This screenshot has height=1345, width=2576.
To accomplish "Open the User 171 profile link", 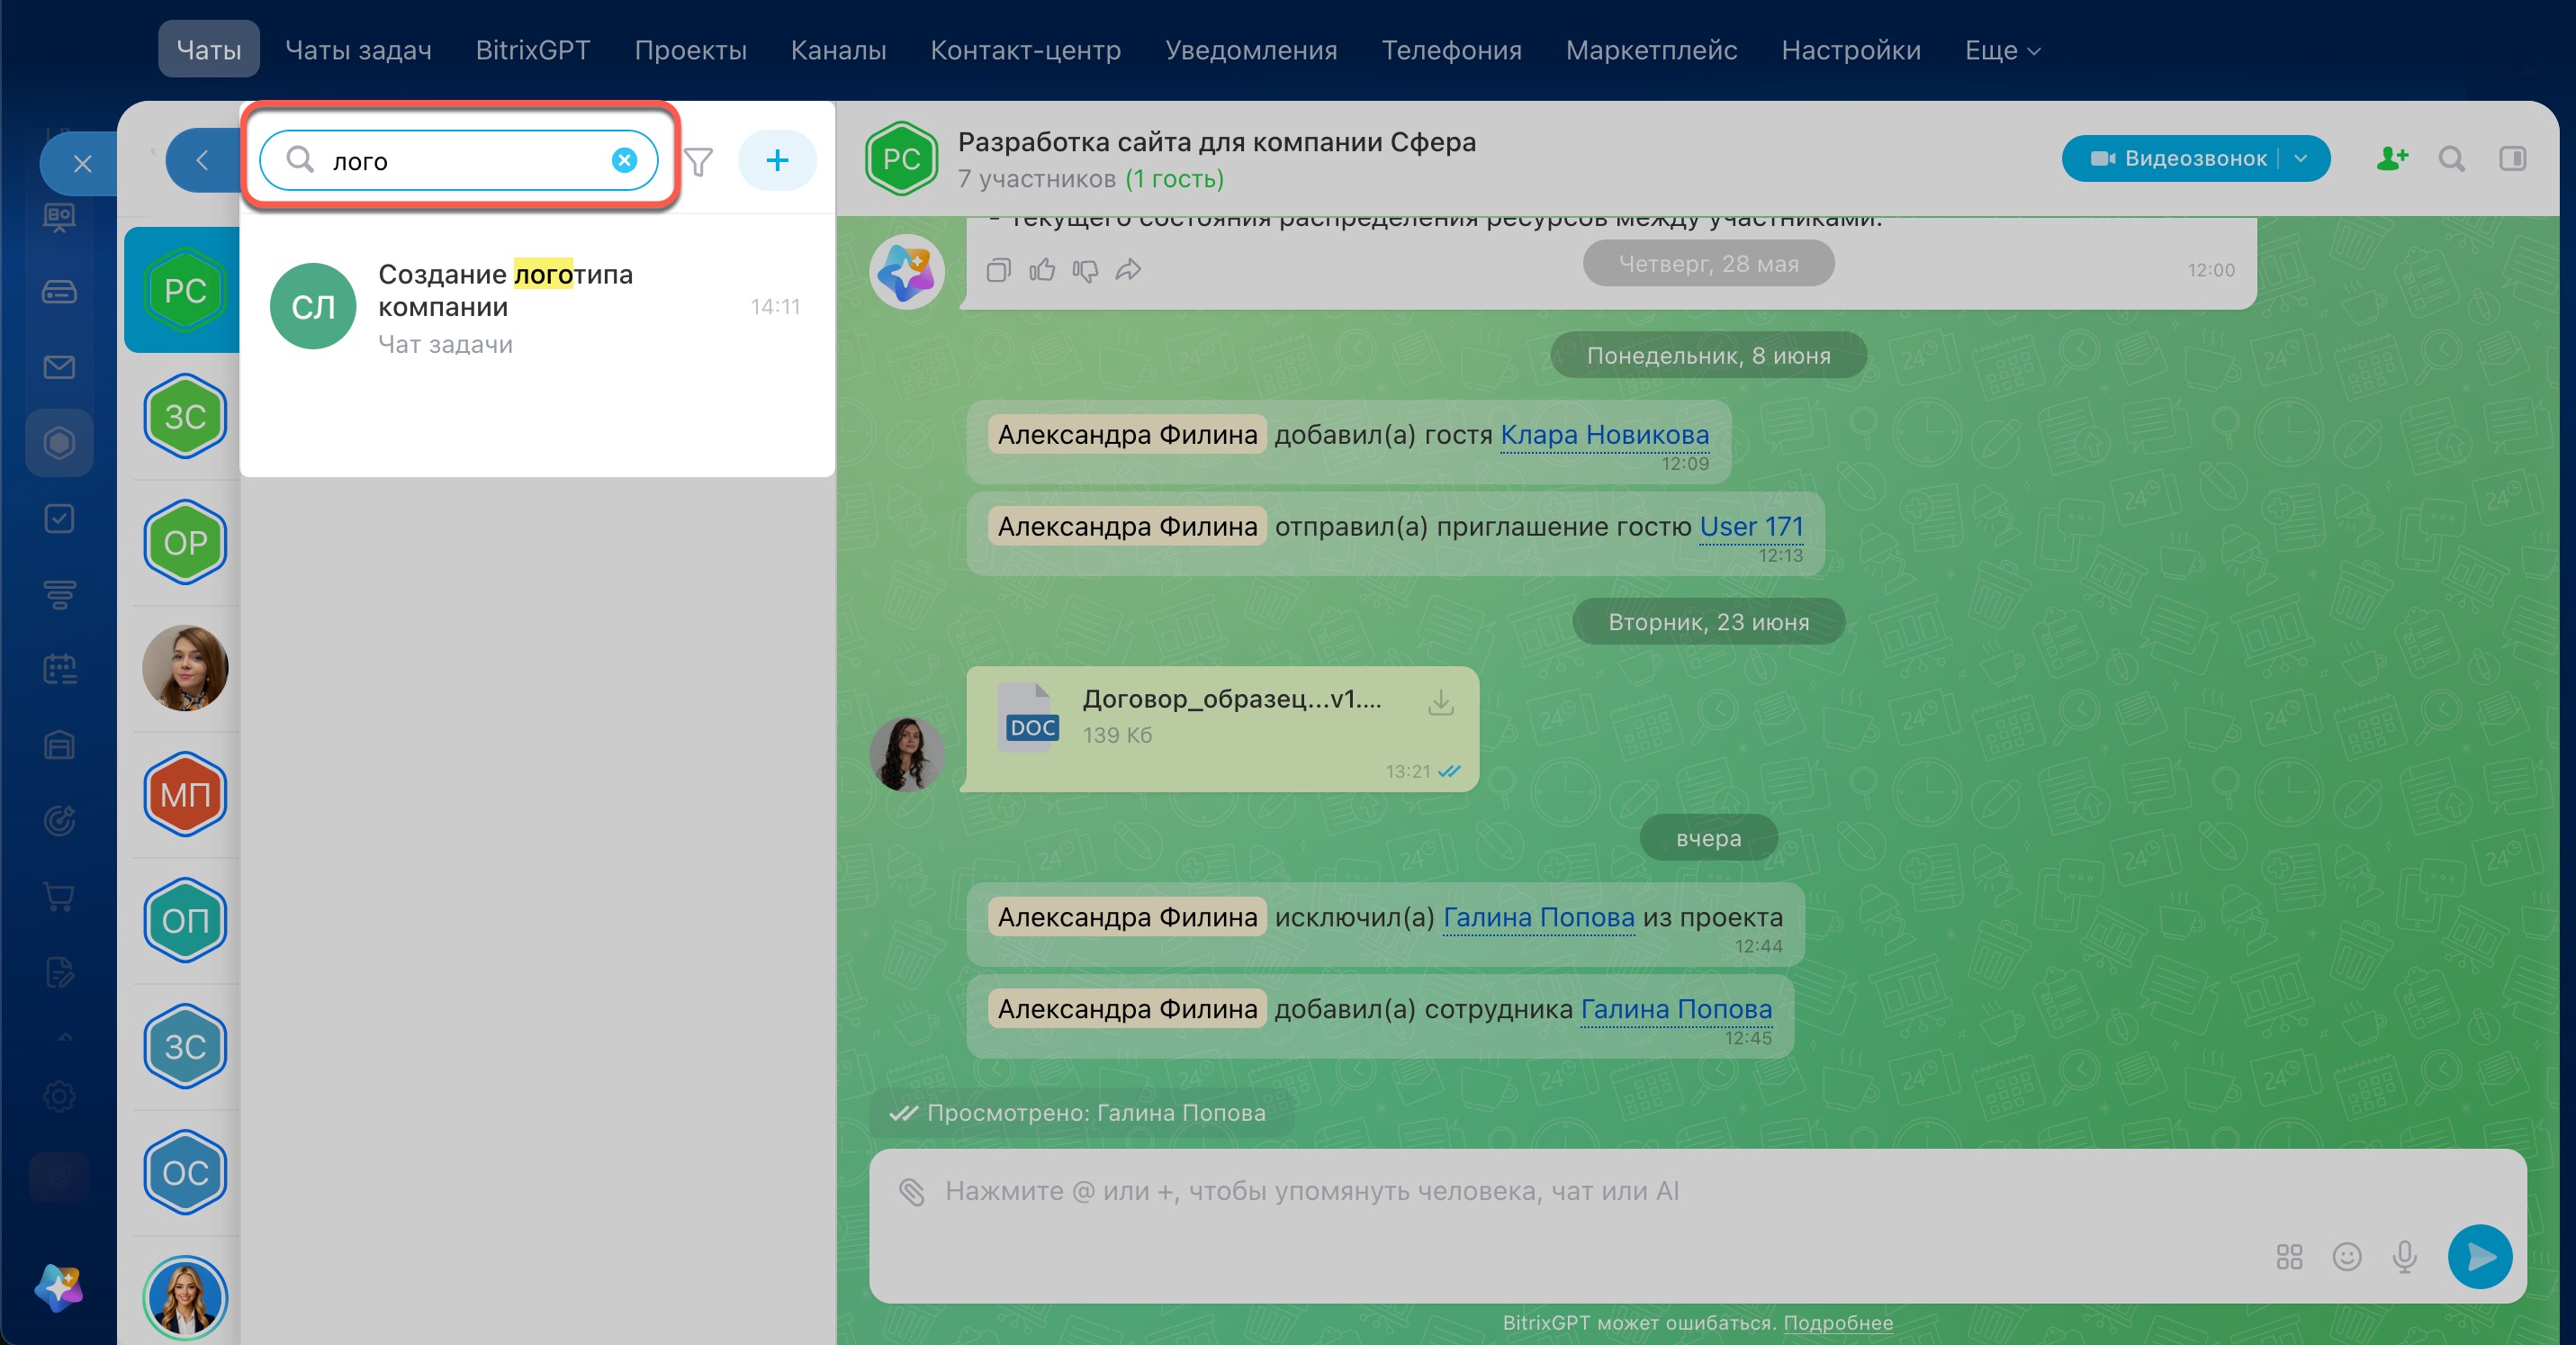I will point(1751,526).
